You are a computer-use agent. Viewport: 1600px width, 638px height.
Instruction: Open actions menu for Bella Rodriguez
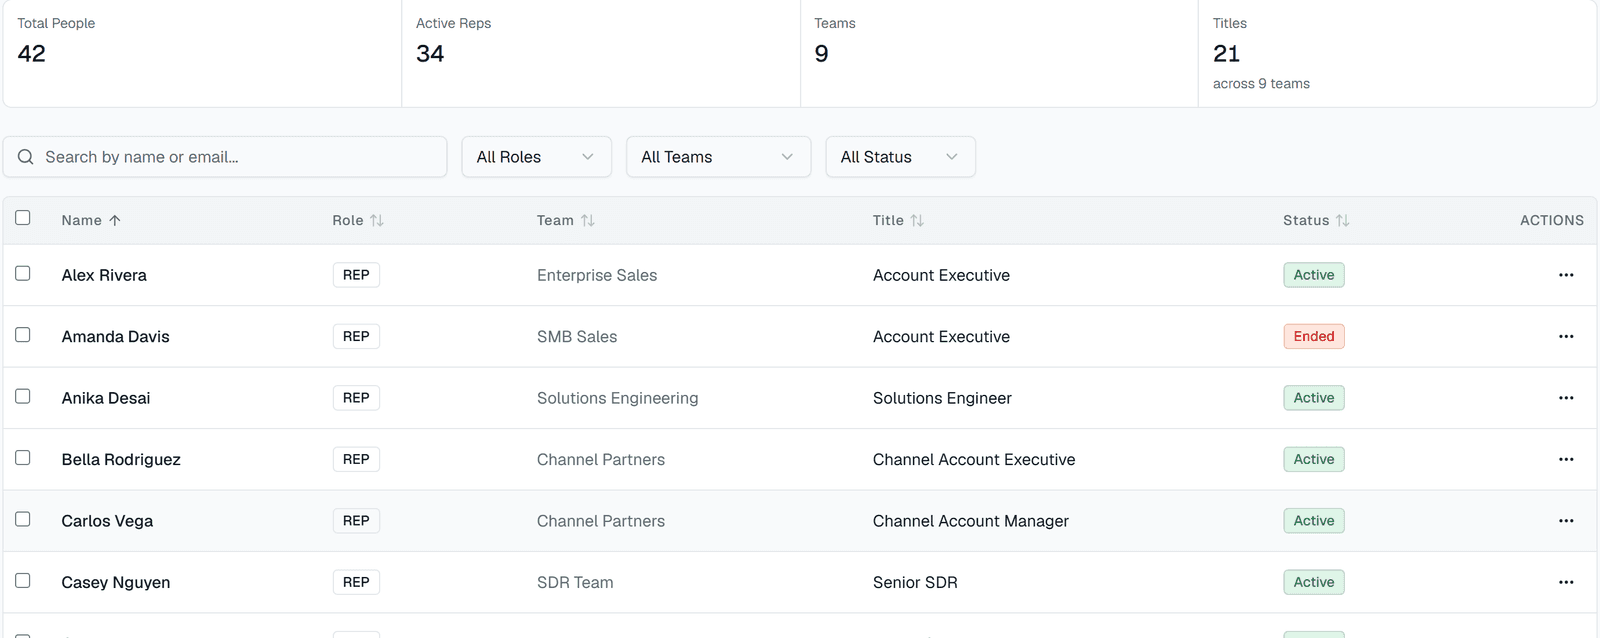tap(1566, 459)
